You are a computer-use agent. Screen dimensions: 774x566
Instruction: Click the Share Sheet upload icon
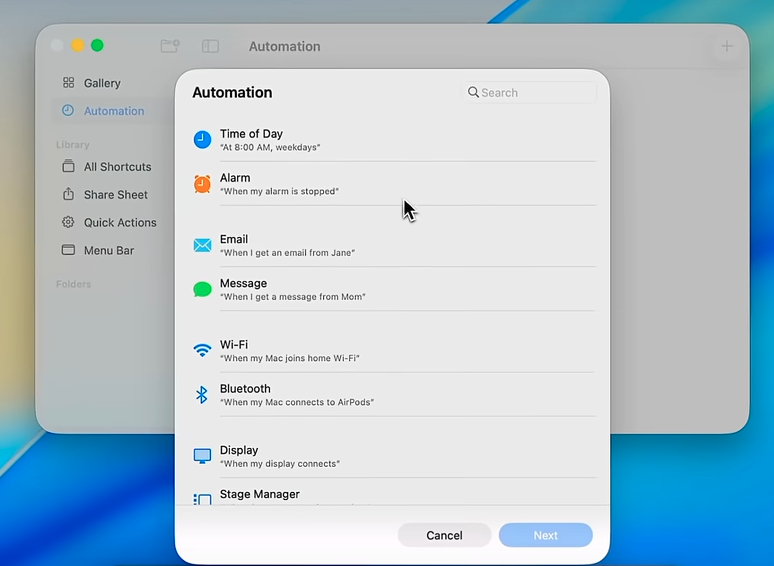69,194
